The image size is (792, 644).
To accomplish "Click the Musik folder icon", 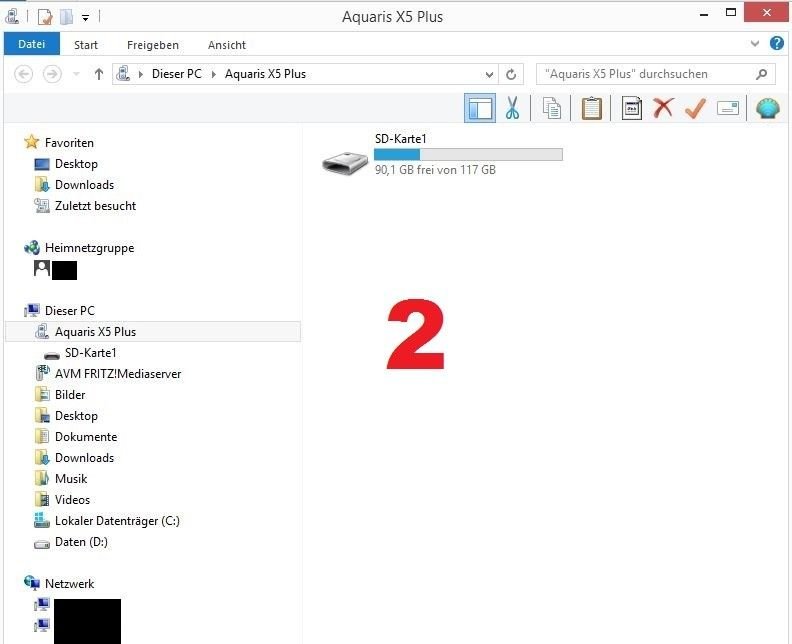I will click(42, 478).
